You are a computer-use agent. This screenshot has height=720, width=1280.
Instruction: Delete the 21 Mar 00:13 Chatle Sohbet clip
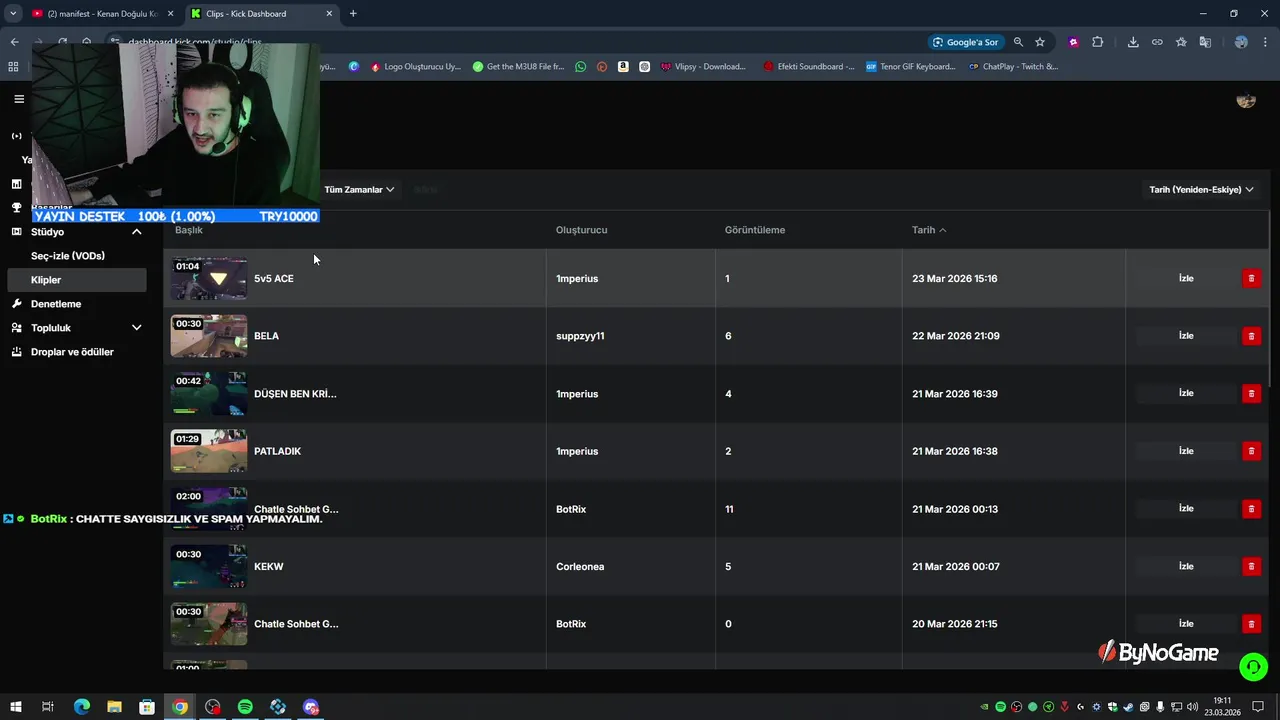[x=1251, y=509]
